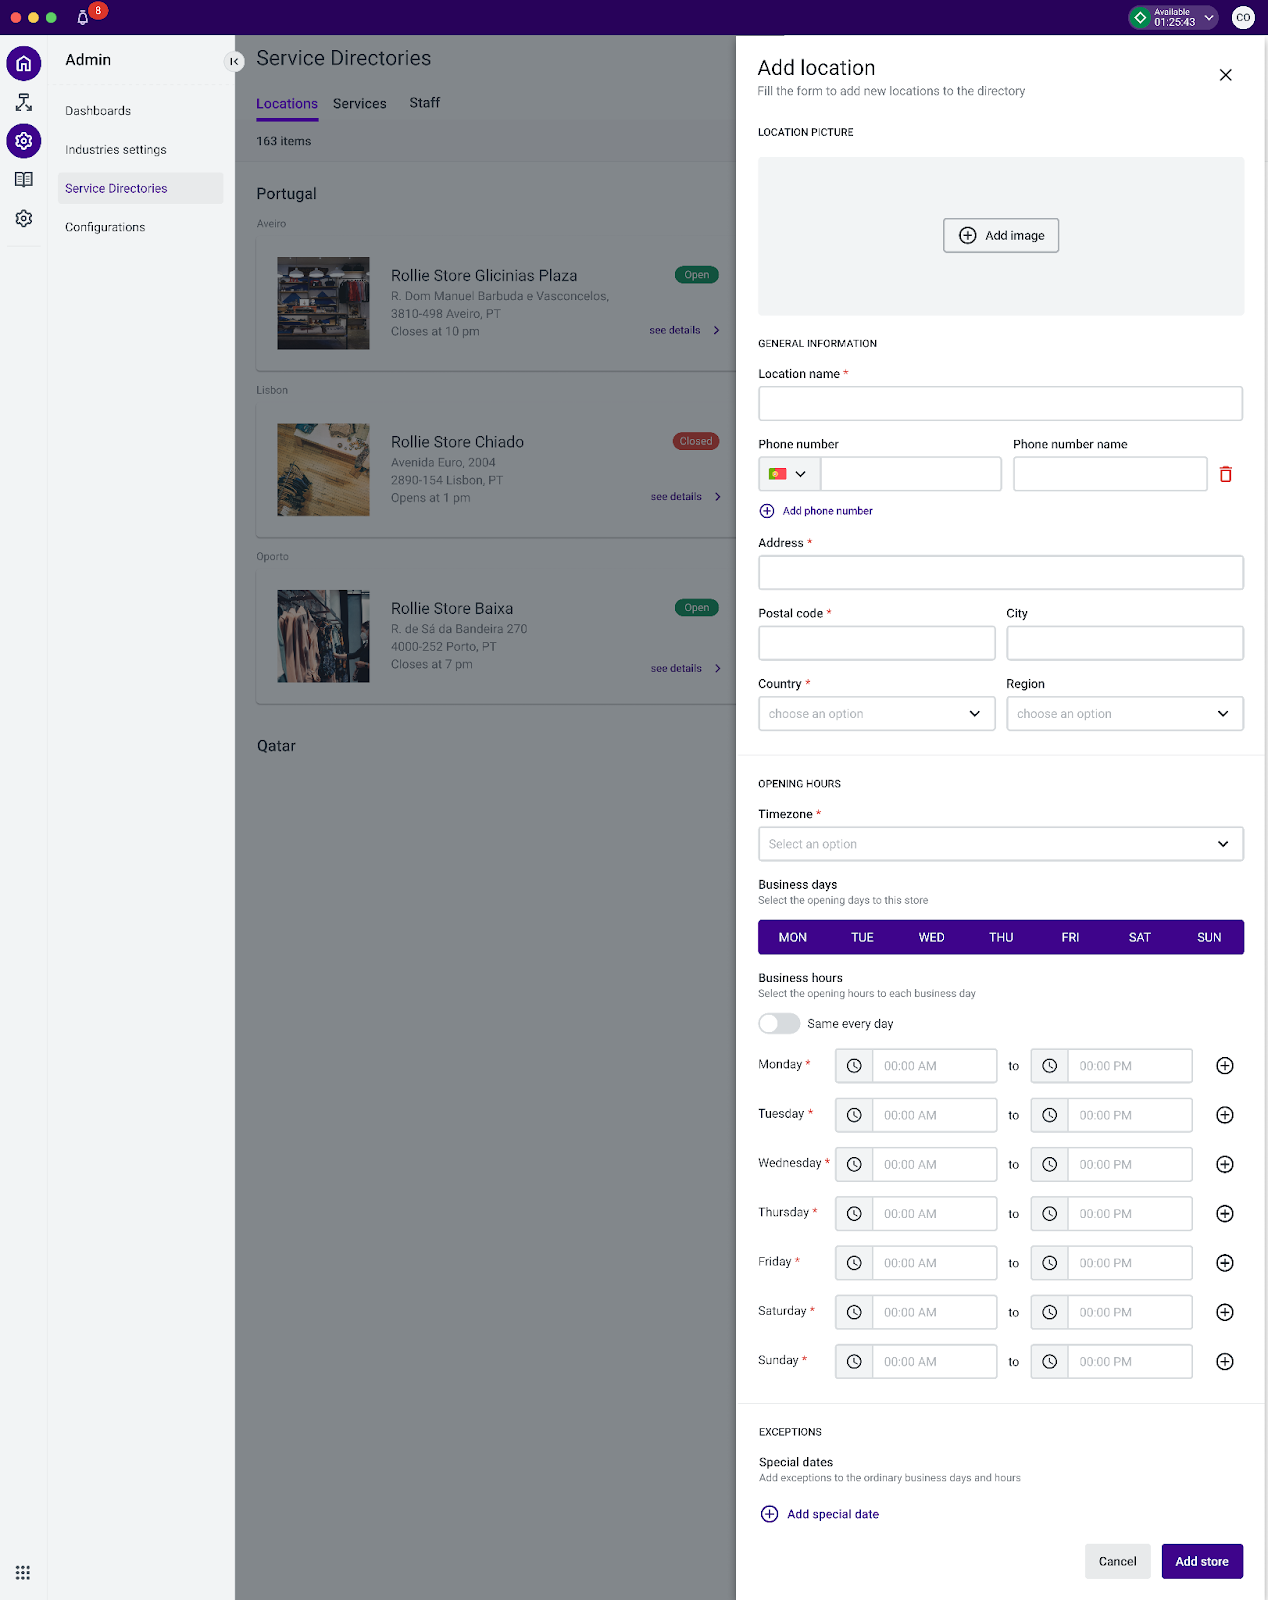Toggle the Same every day switch
1268x1600 pixels.
point(779,1023)
